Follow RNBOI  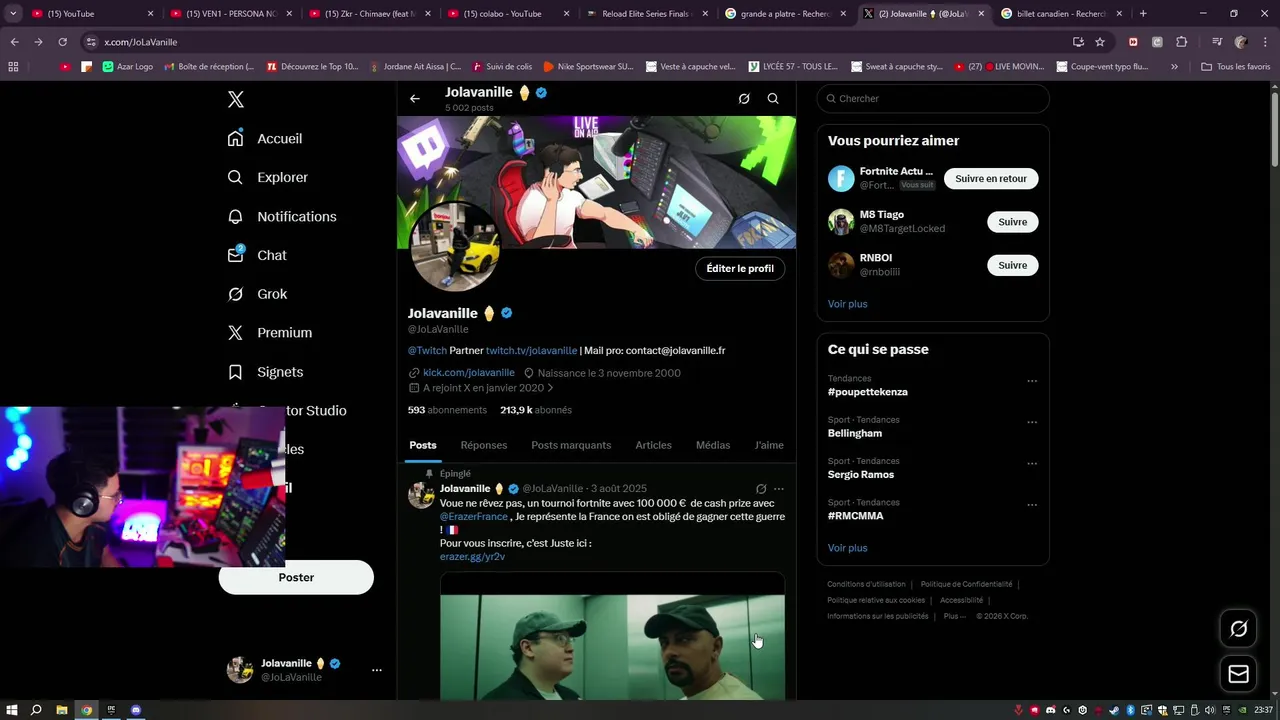click(x=1012, y=265)
